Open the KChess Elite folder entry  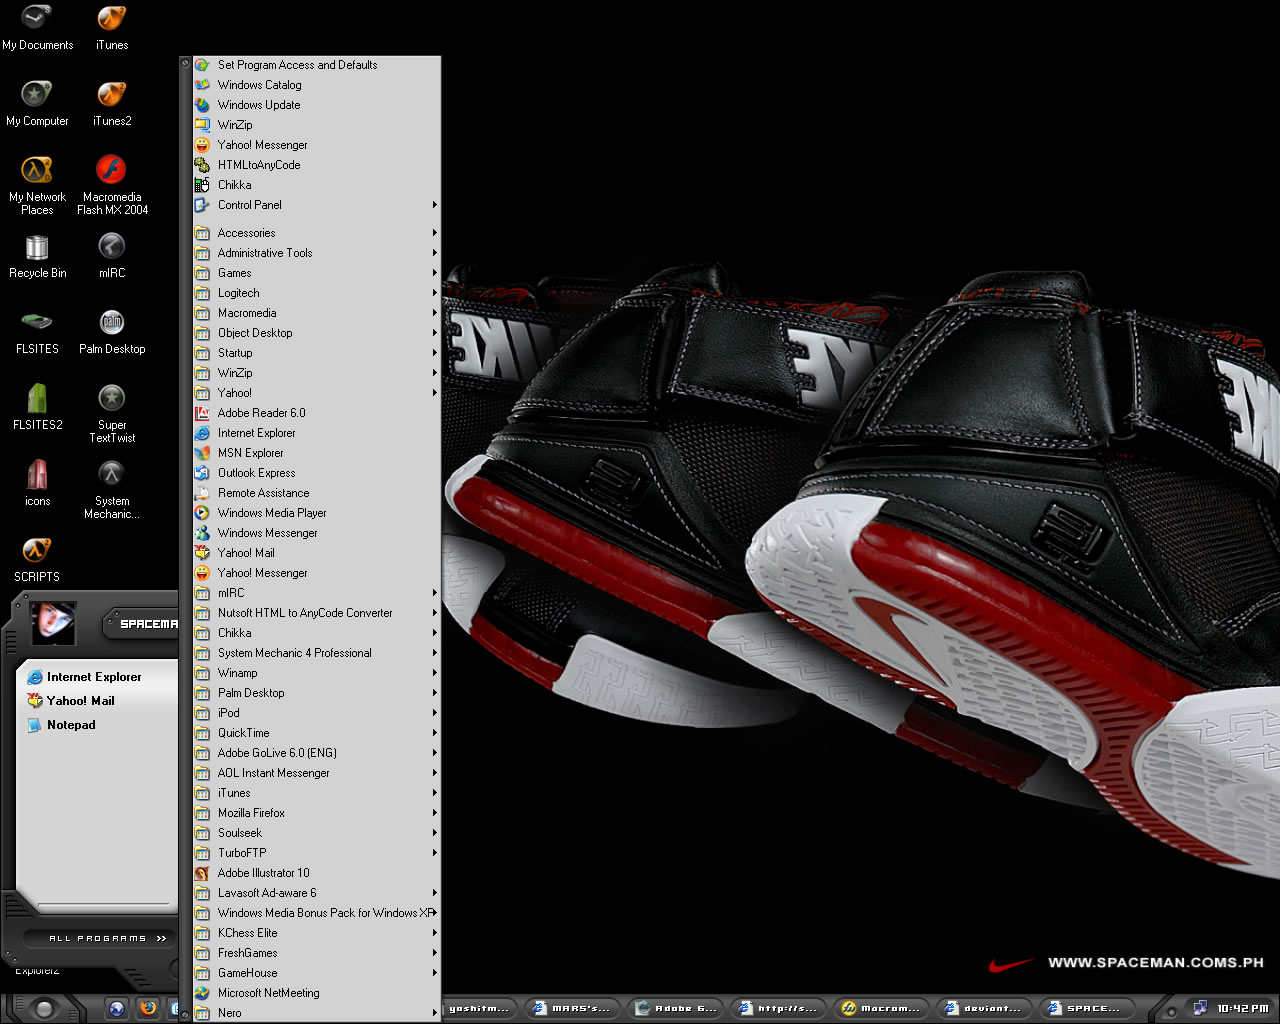pyautogui.click(x=316, y=933)
